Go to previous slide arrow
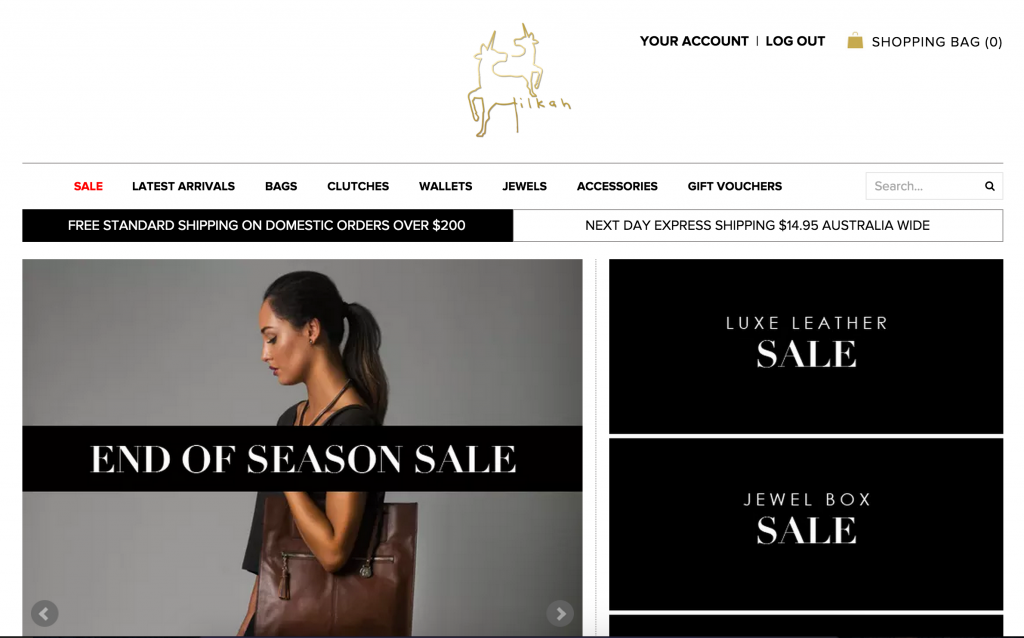 (x=44, y=613)
